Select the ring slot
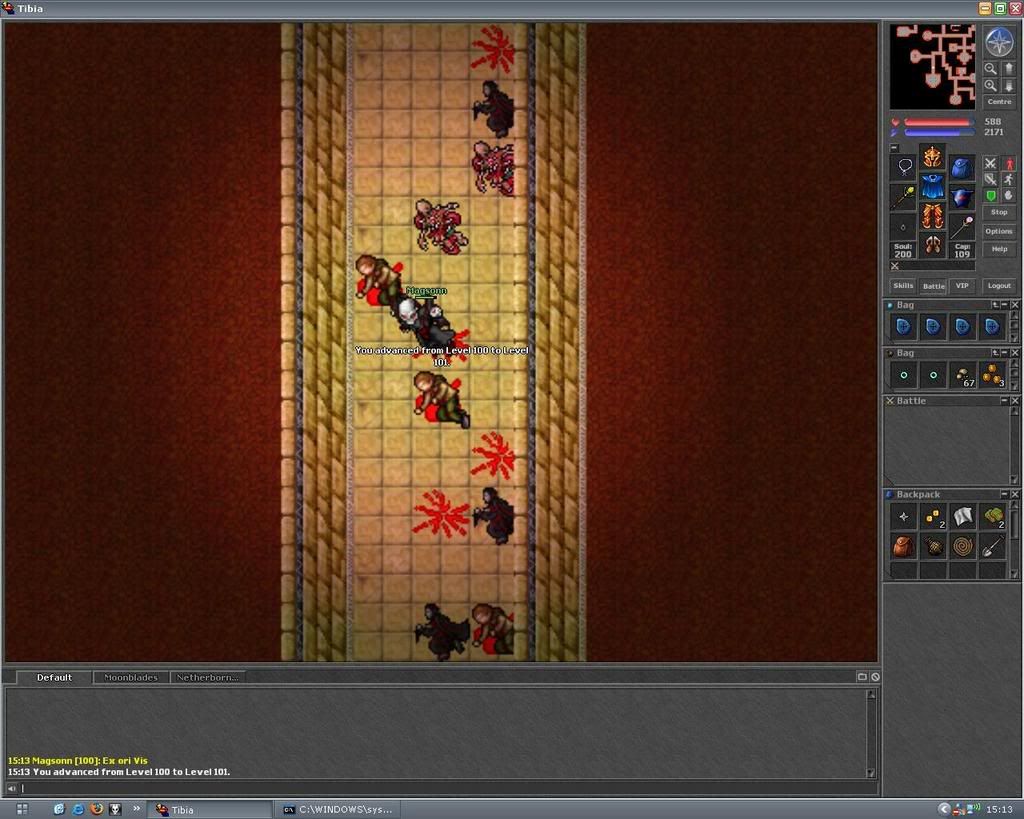 pos(904,227)
